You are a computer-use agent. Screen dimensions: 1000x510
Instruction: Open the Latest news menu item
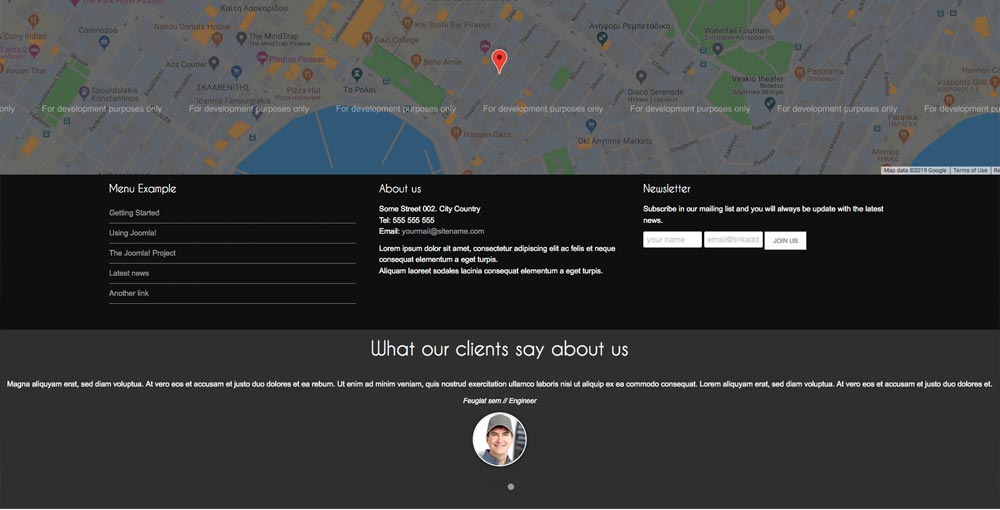tap(129, 273)
